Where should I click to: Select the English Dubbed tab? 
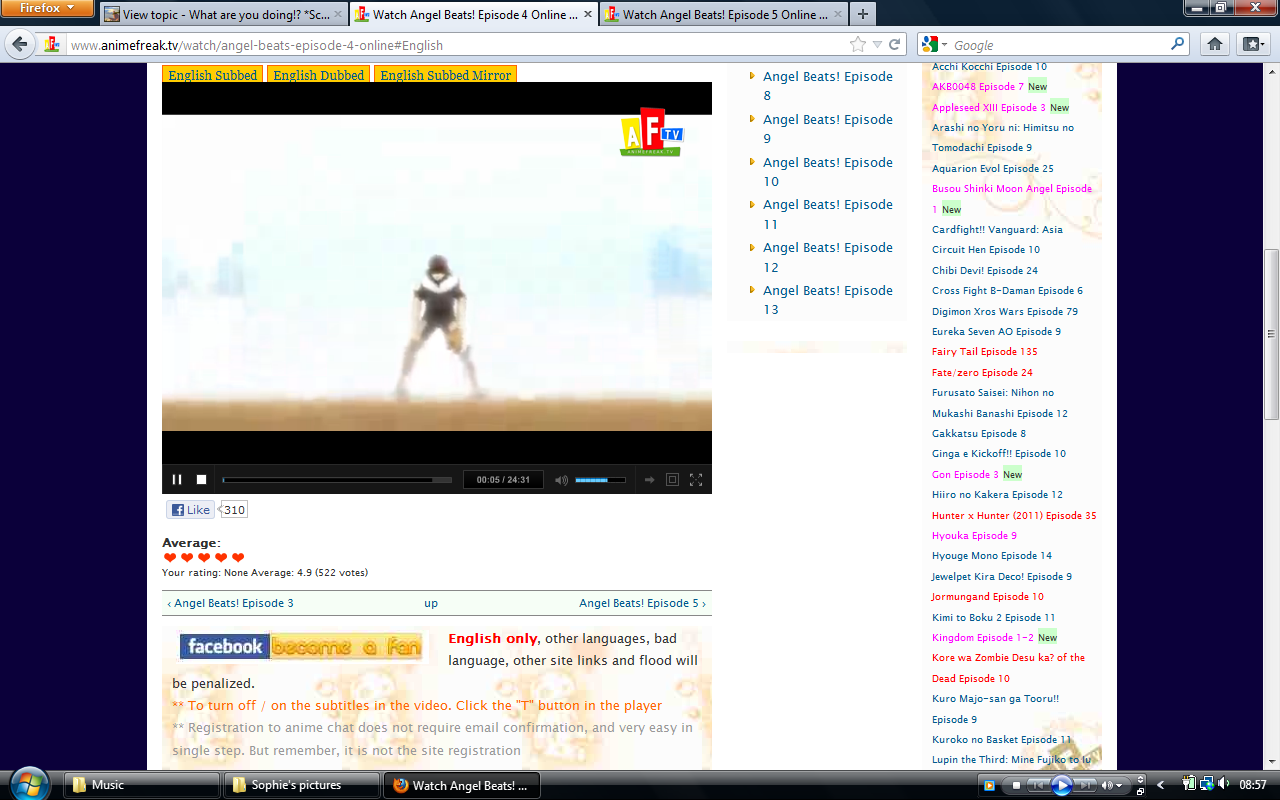[x=319, y=75]
